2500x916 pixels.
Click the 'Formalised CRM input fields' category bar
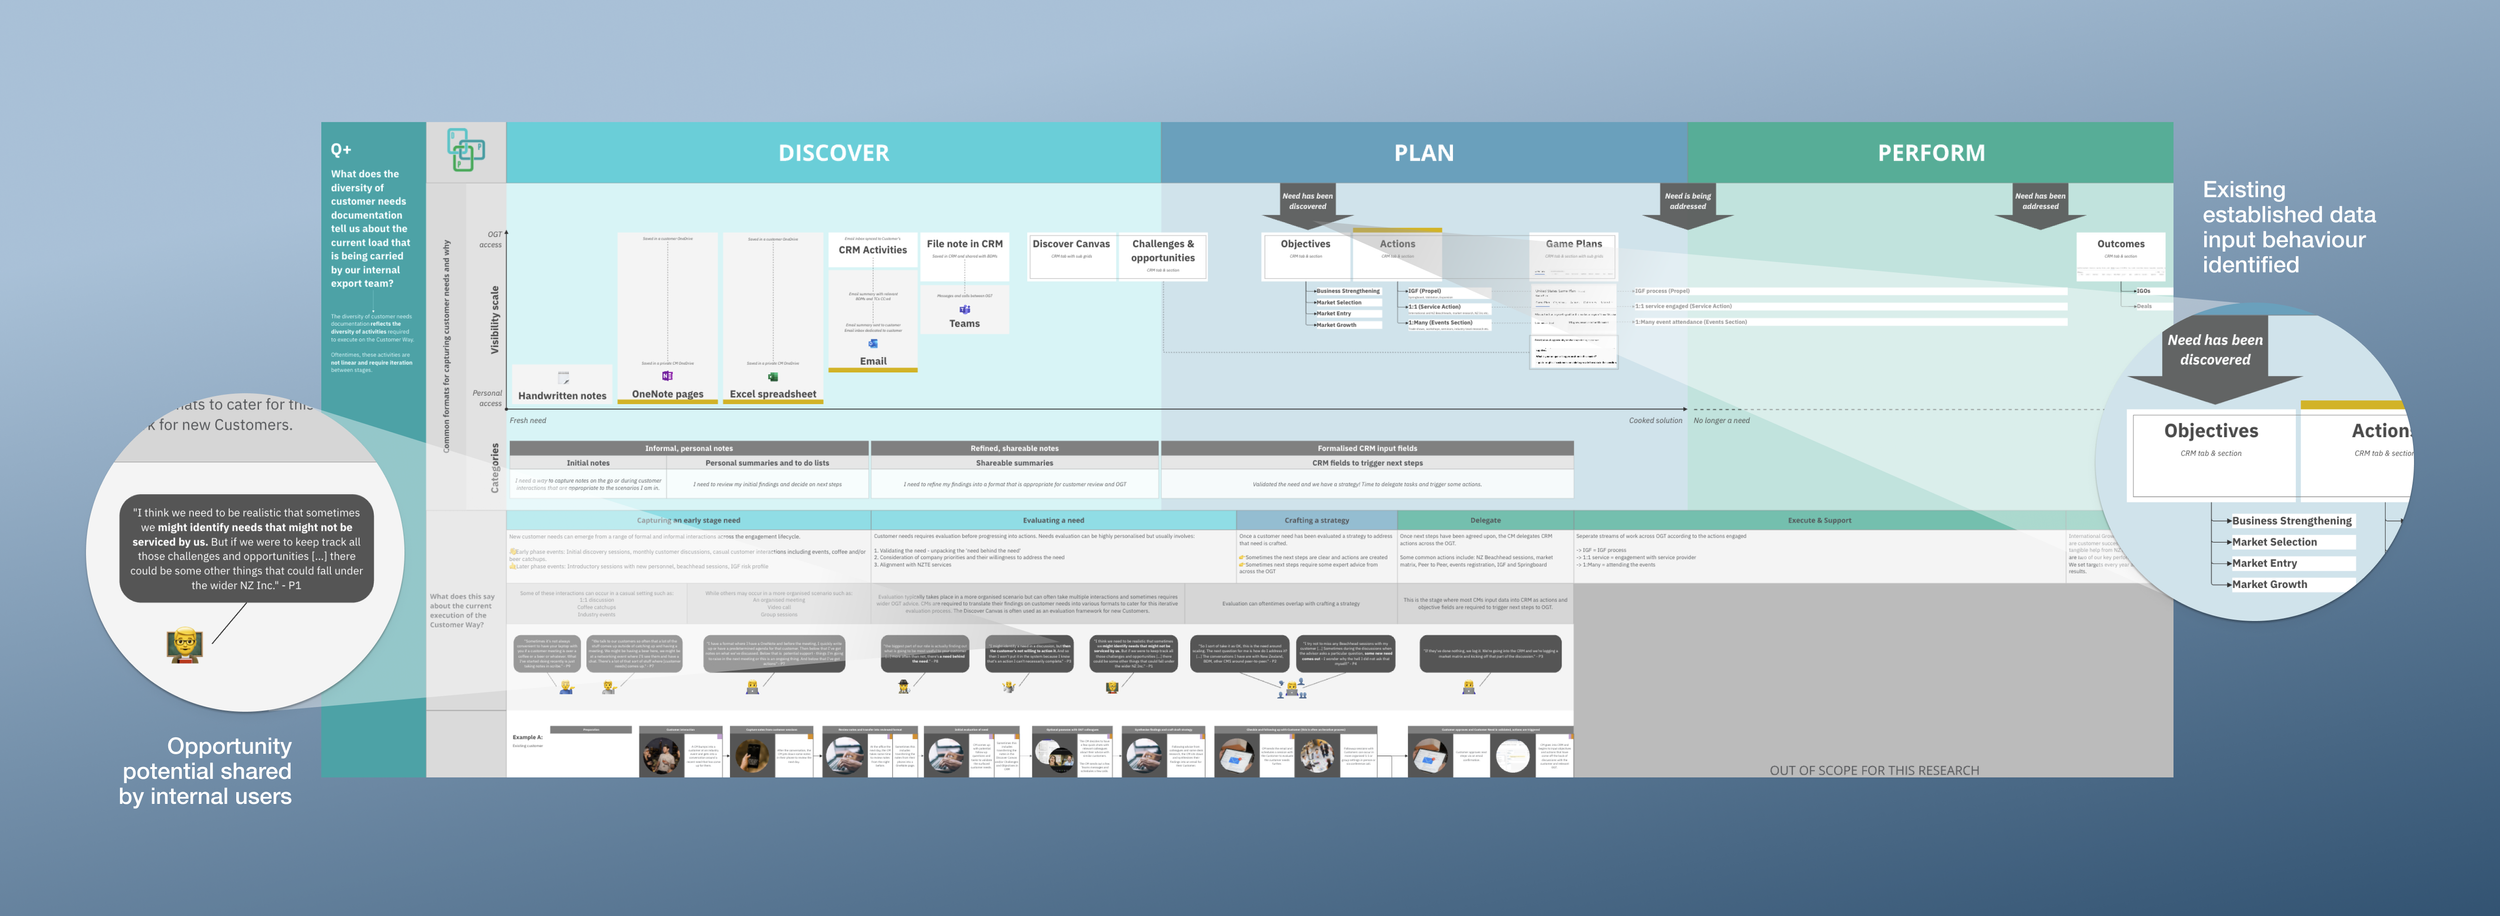[x=1367, y=448]
